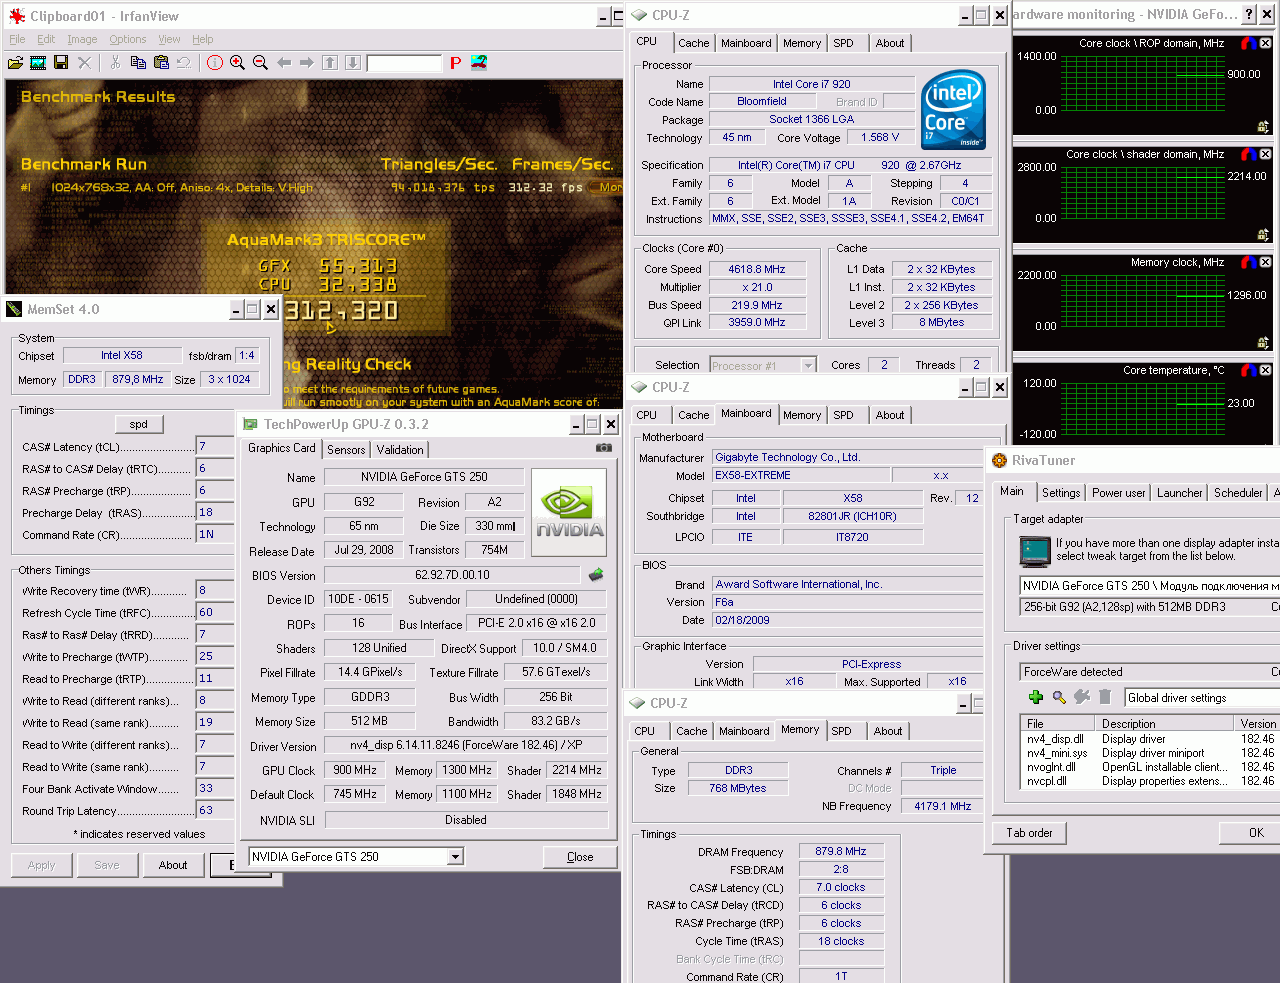This screenshot has height=983, width=1280.
Task: Click the down arrow page icon in IrfanView
Action: click(x=353, y=63)
